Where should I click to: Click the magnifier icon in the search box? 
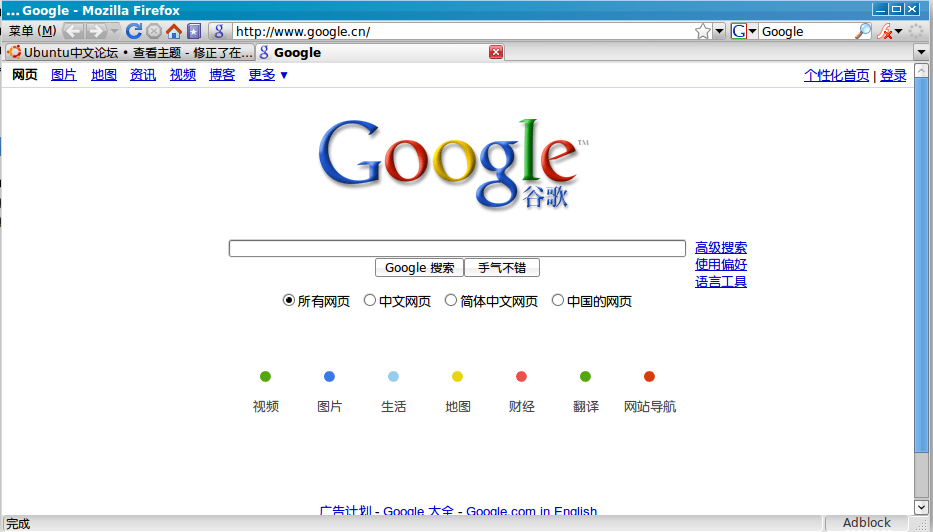pyautogui.click(x=862, y=31)
